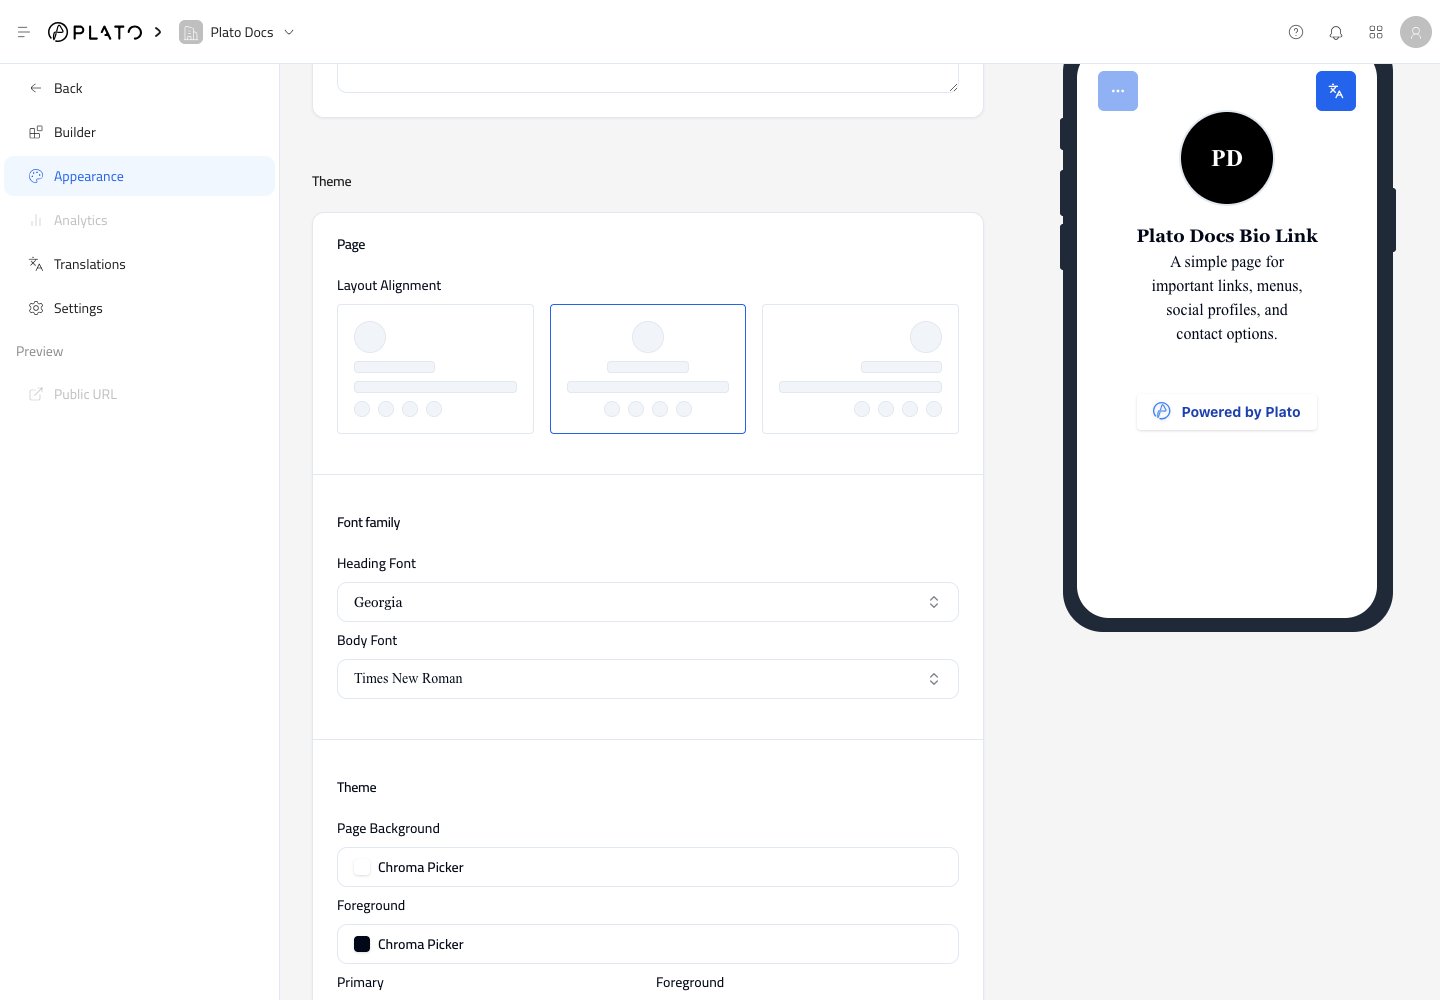1440x1000 pixels.
Task: Go Back in the sidebar
Action: [x=140, y=88]
